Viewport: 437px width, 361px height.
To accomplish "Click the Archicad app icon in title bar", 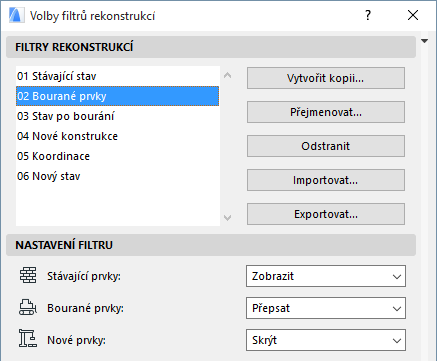I will pyautogui.click(x=16, y=16).
